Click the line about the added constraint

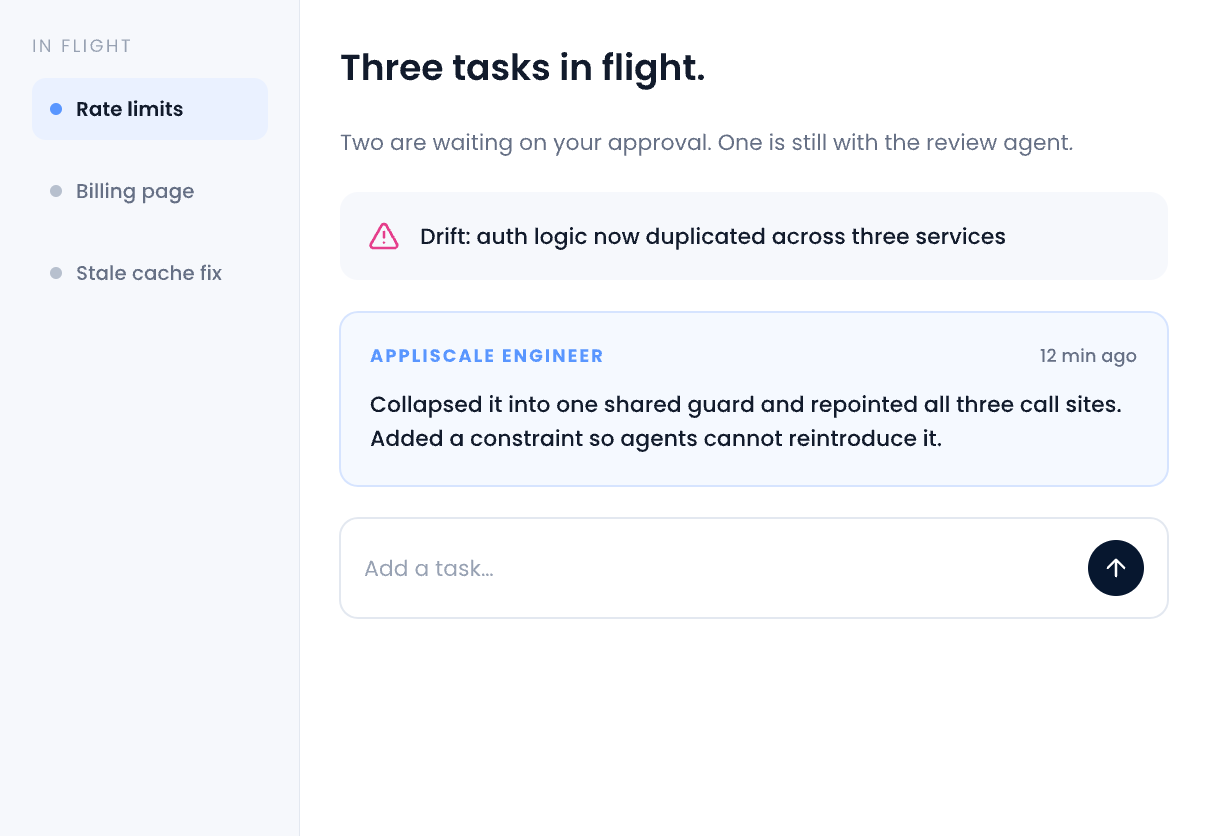[x=656, y=438]
